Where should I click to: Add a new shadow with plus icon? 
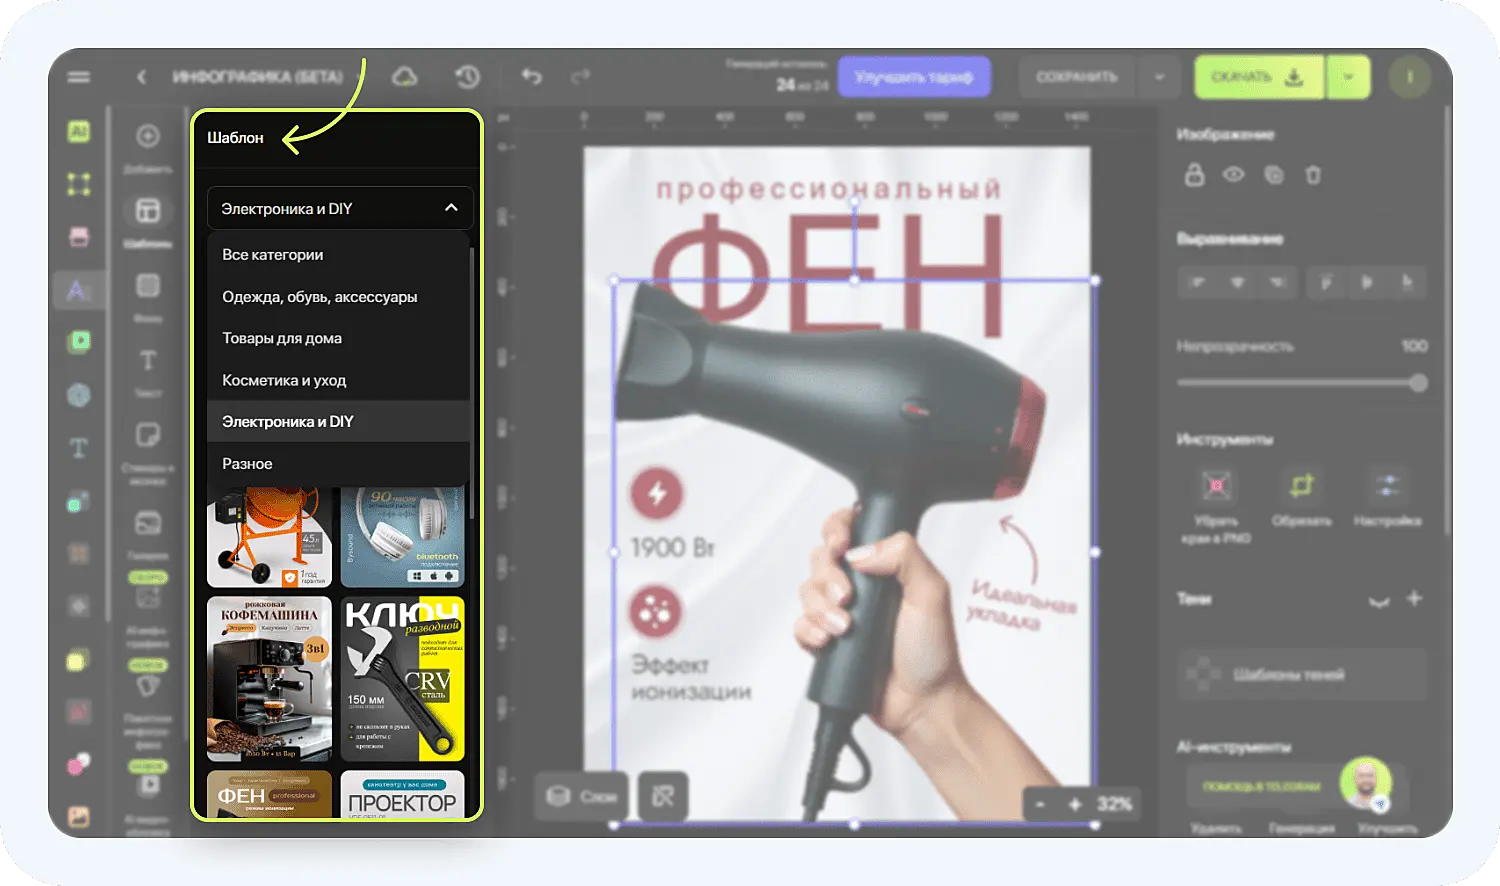coord(1414,599)
